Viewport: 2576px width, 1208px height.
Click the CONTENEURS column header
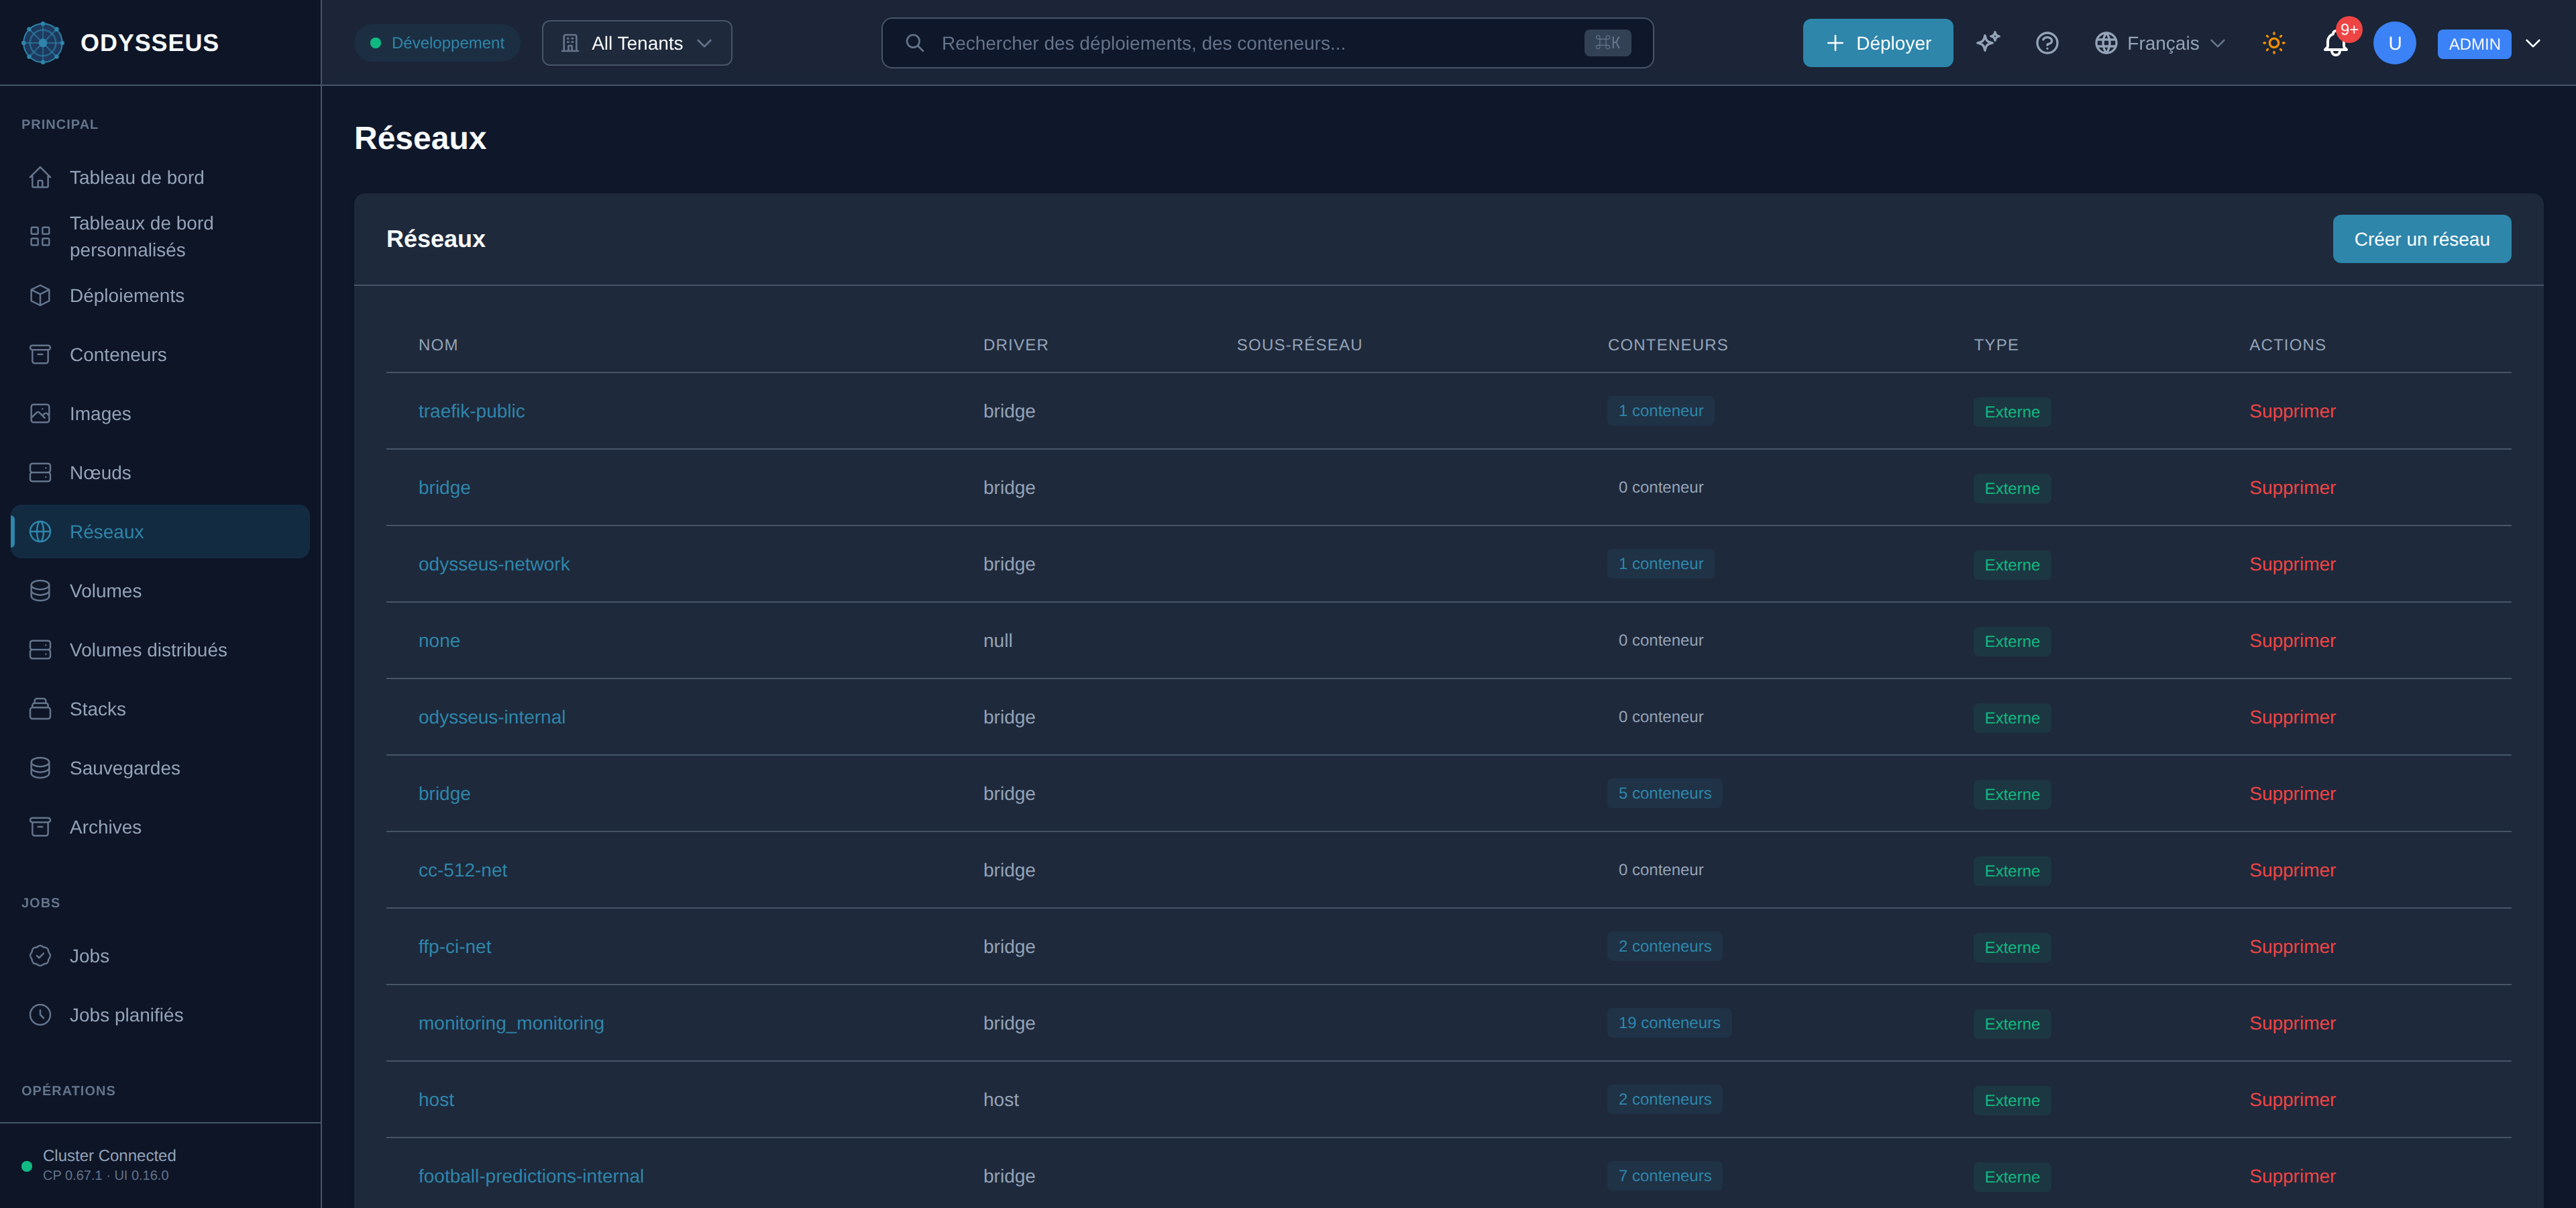1667,345
